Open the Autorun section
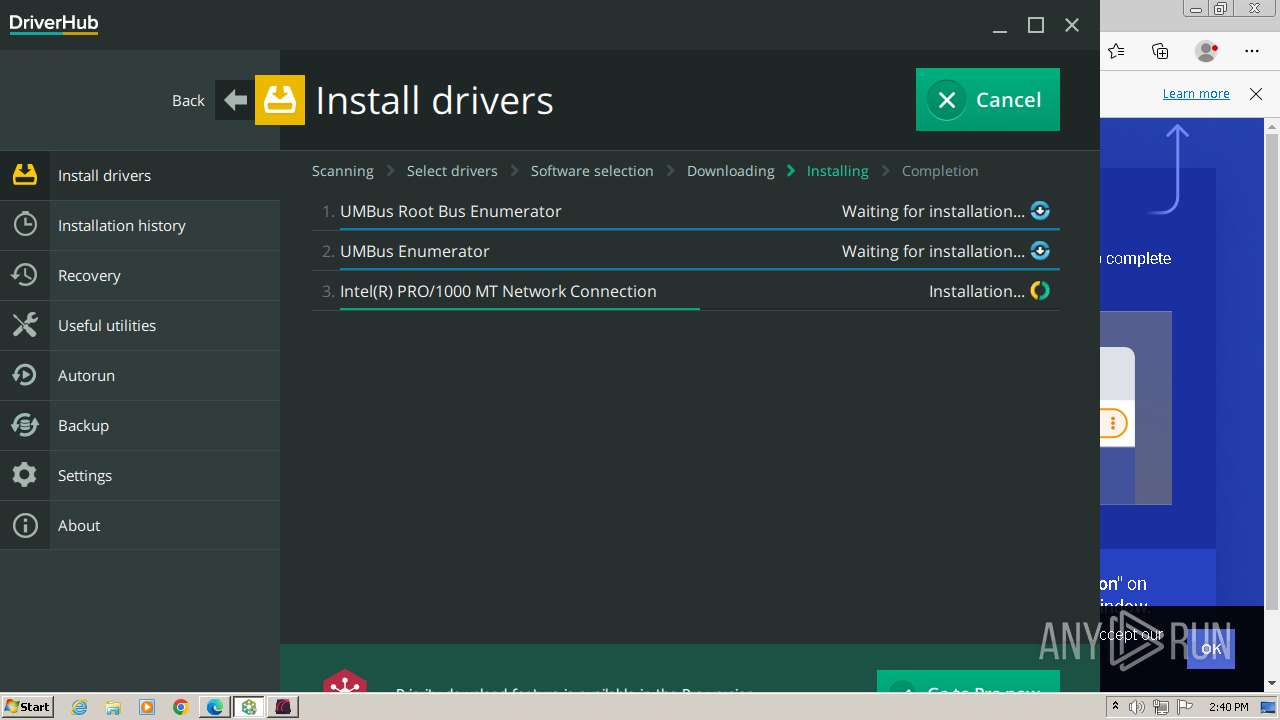This screenshot has height=720, width=1280. pos(140,375)
